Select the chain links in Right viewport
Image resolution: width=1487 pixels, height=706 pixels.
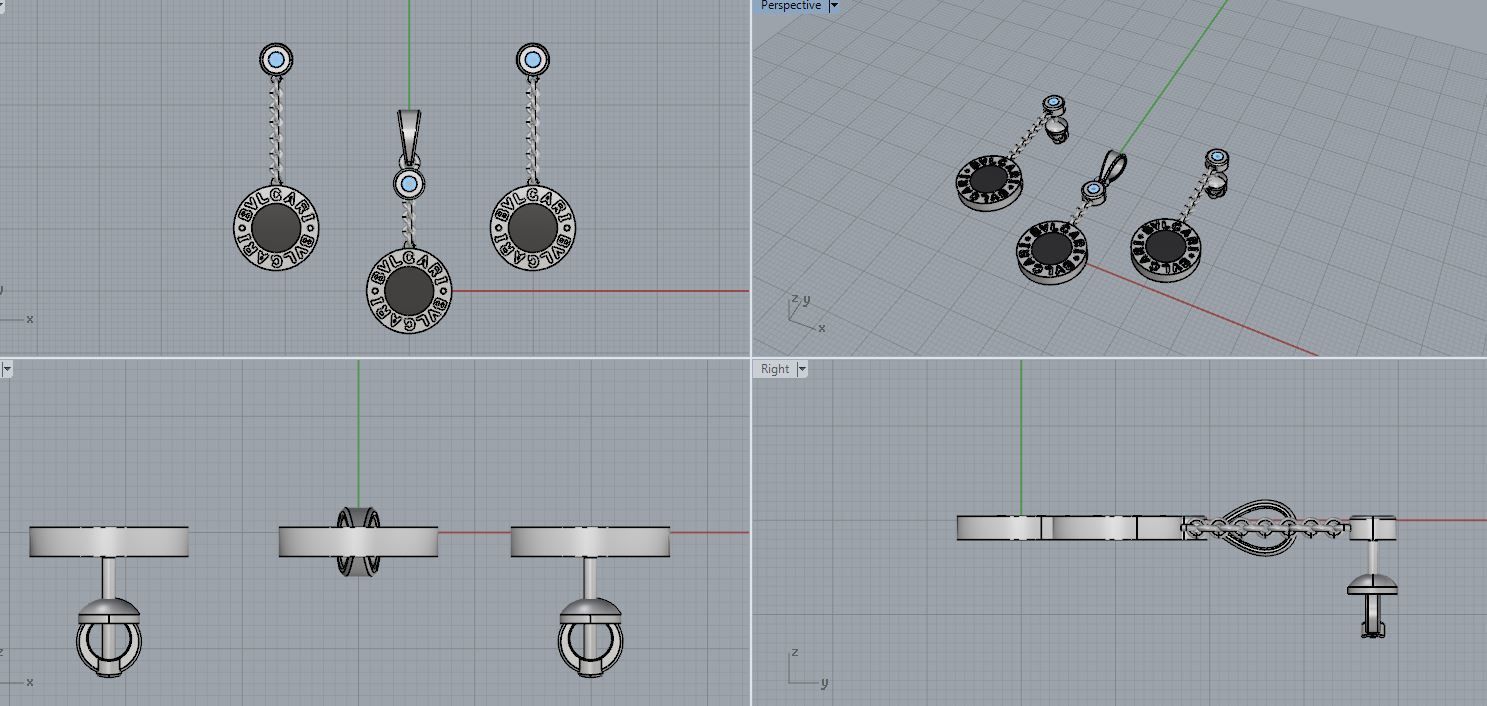(1266, 526)
